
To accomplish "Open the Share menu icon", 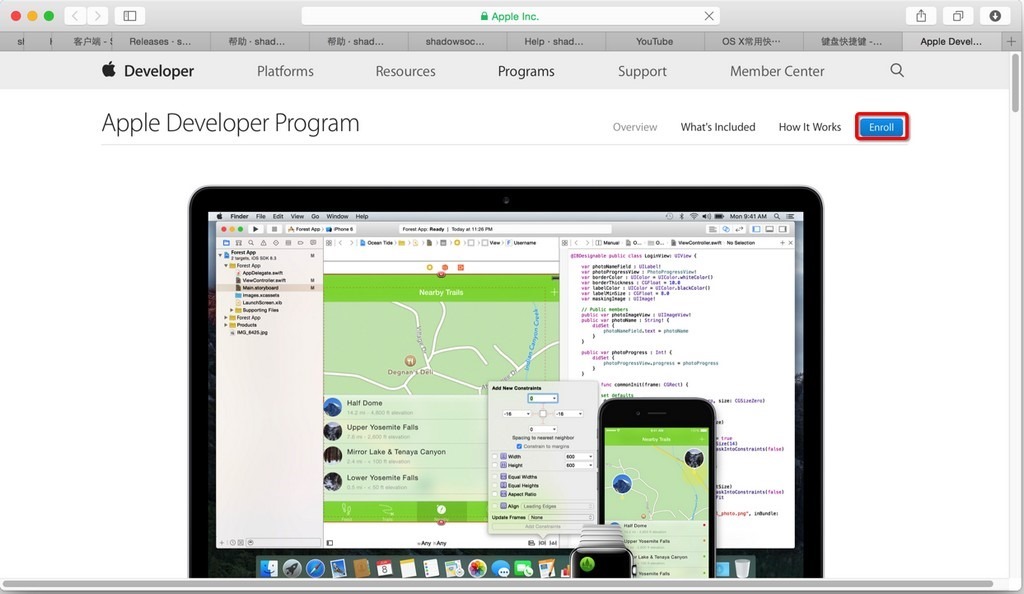I will 921,16.
